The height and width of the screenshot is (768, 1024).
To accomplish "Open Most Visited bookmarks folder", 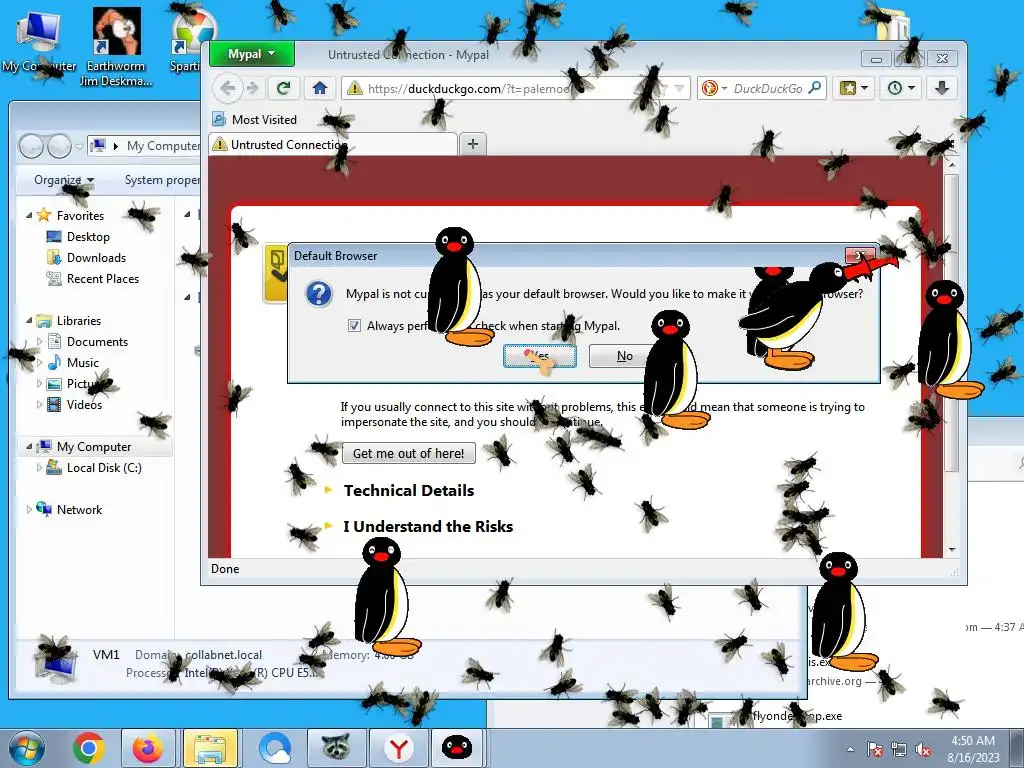I will 255,120.
